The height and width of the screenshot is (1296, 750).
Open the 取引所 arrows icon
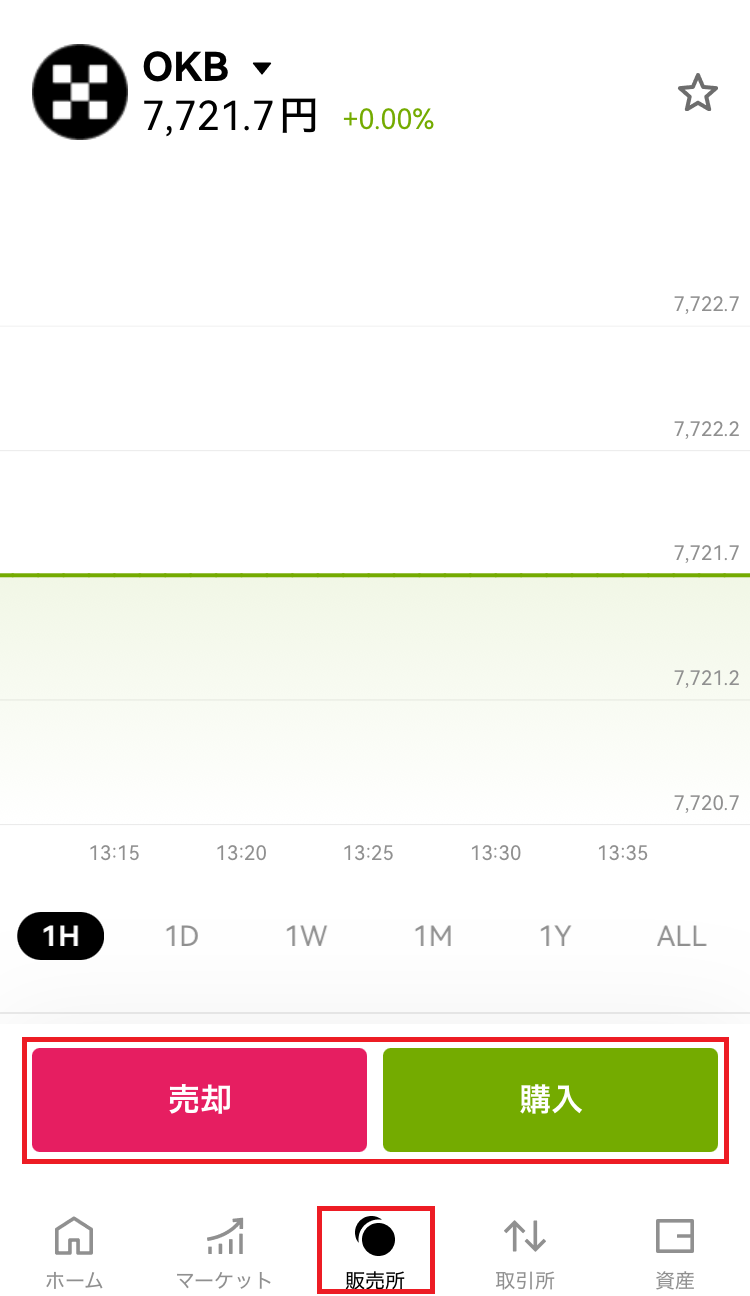point(525,1237)
